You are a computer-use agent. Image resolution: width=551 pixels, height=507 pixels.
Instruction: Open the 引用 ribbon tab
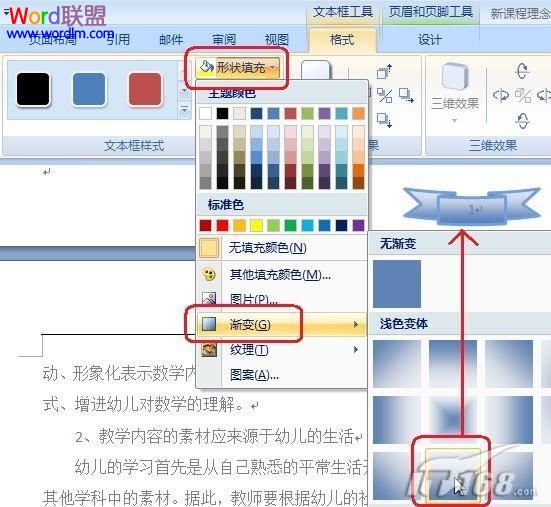pyautogui.click(x=118, y=39)
